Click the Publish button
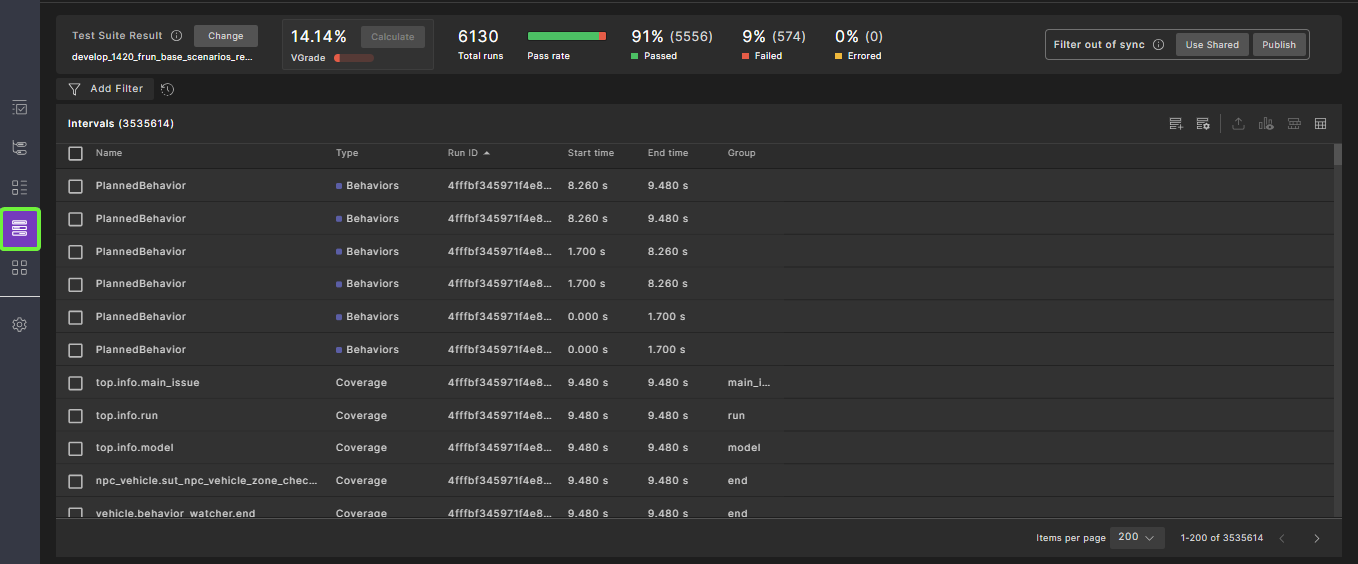This screenshot has height=564, width=1358. coord(1279,45)
